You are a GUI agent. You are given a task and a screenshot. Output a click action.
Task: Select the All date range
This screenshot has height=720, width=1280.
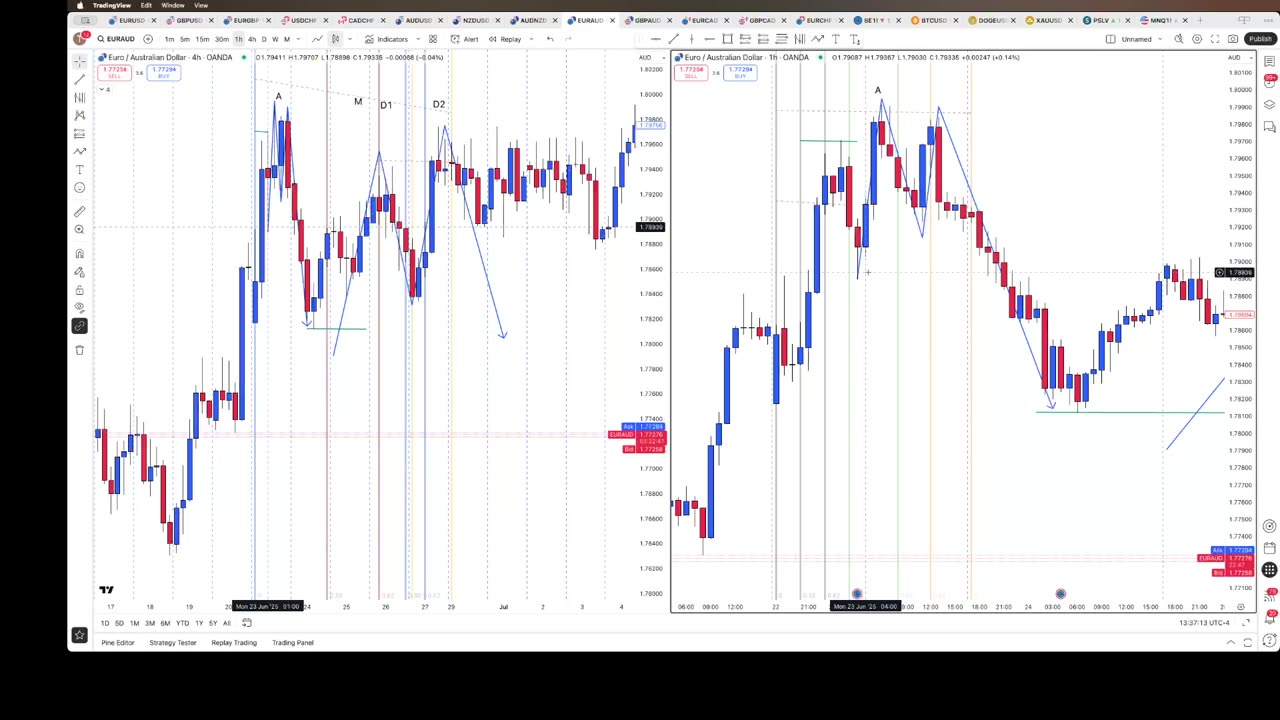pyautogui.click(x=226, y=623)
